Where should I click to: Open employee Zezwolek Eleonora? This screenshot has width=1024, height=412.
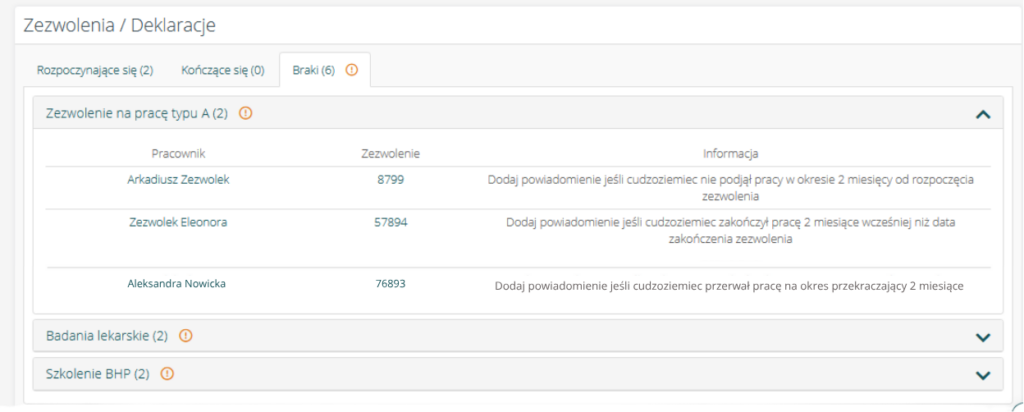(x=178, y=223)
